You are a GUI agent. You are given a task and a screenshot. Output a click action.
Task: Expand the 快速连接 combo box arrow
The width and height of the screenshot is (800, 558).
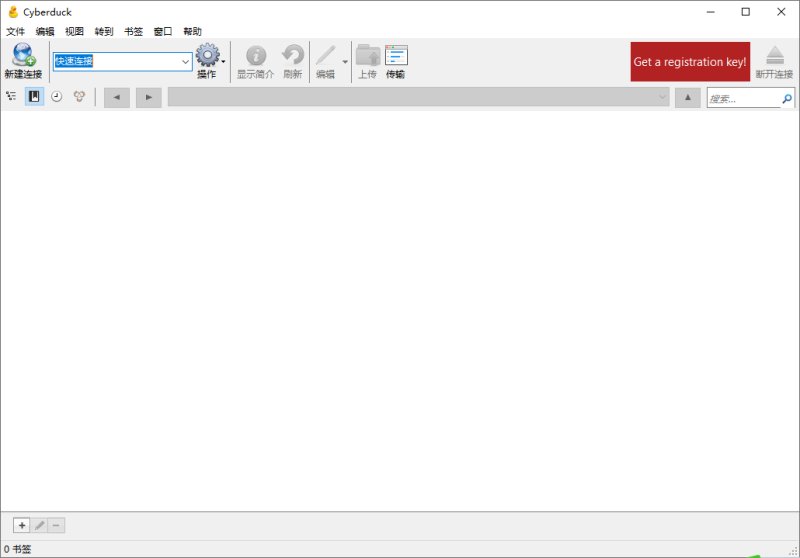point(186,62)
